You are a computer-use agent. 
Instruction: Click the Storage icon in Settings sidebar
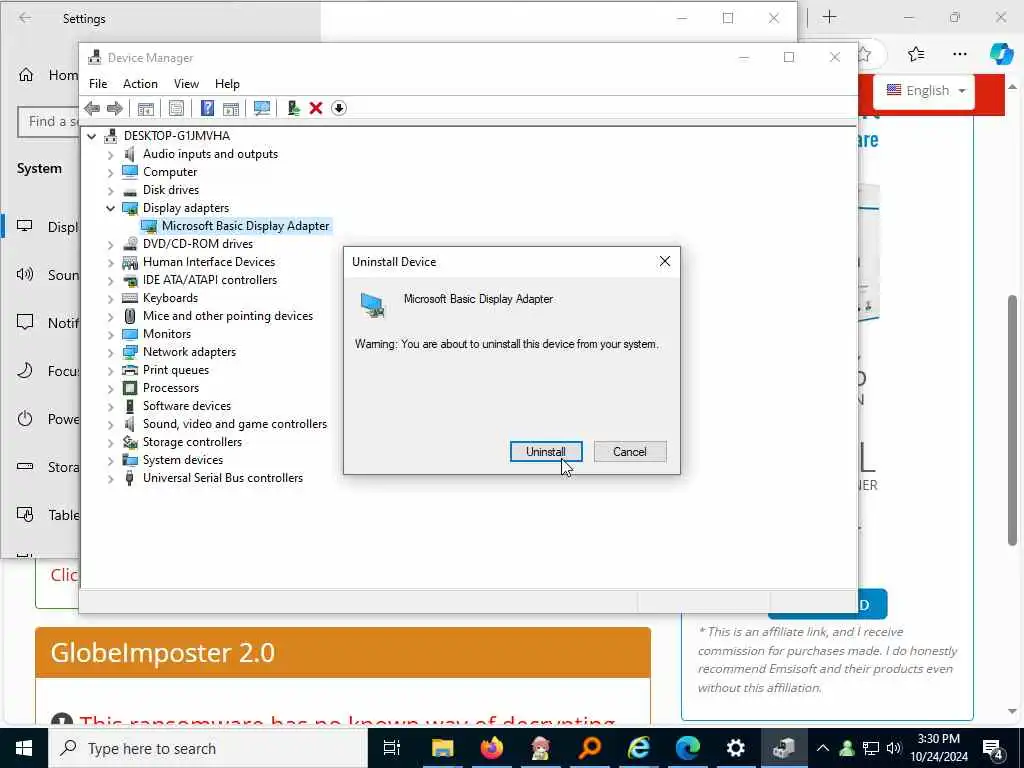(x=25, y=466)
